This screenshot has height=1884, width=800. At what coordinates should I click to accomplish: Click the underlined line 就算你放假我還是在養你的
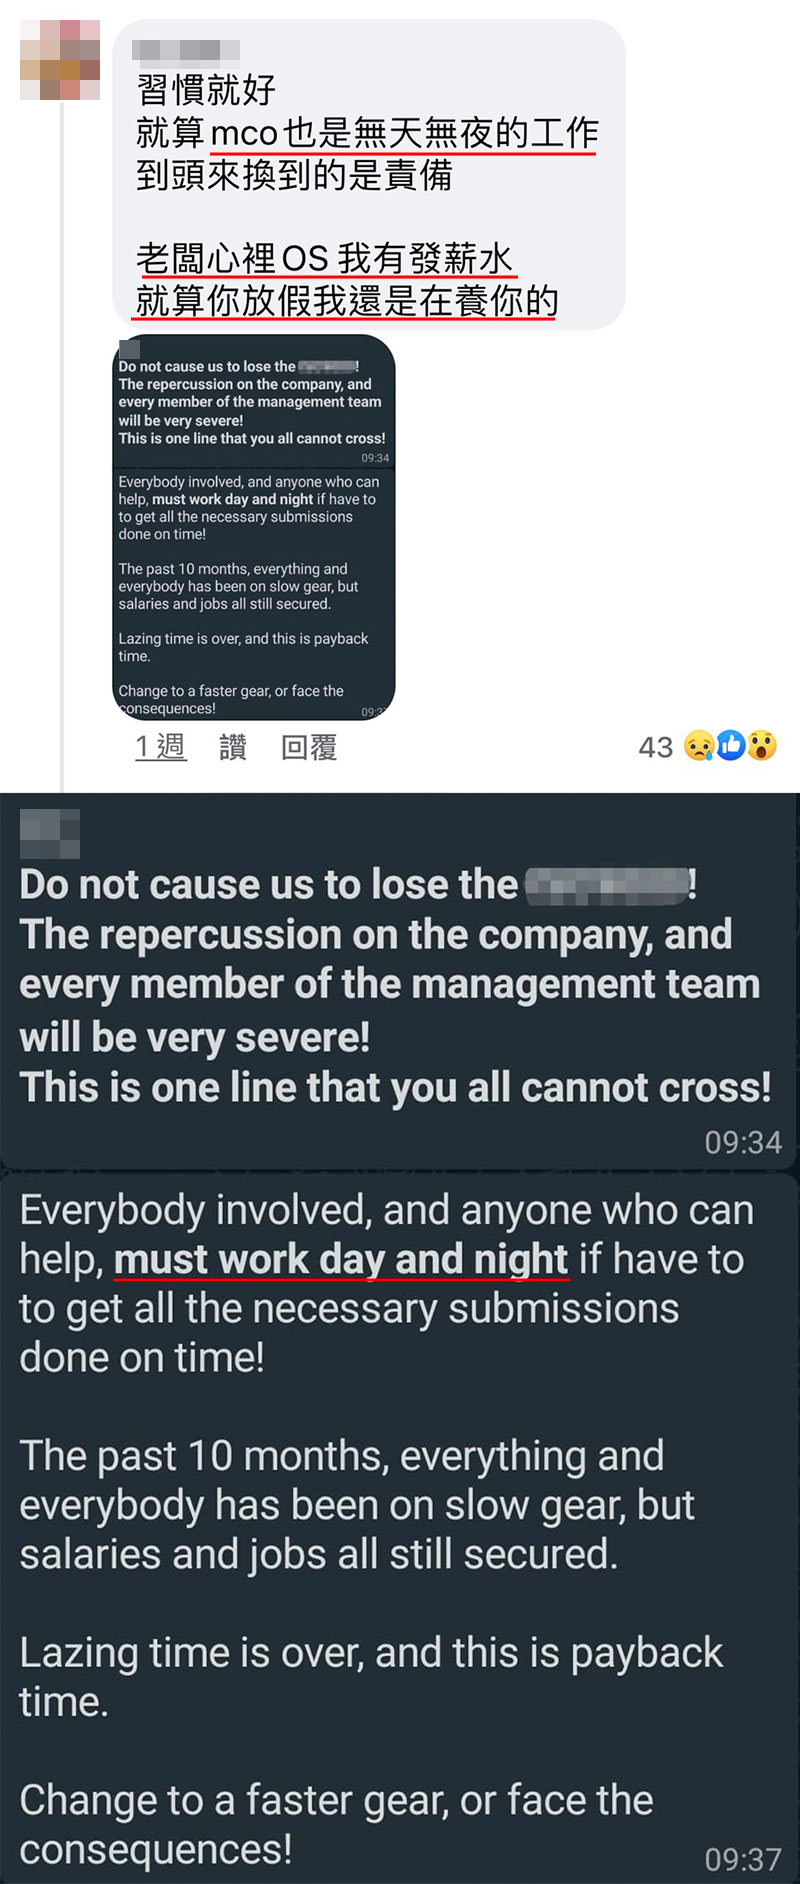pos(347,301)
